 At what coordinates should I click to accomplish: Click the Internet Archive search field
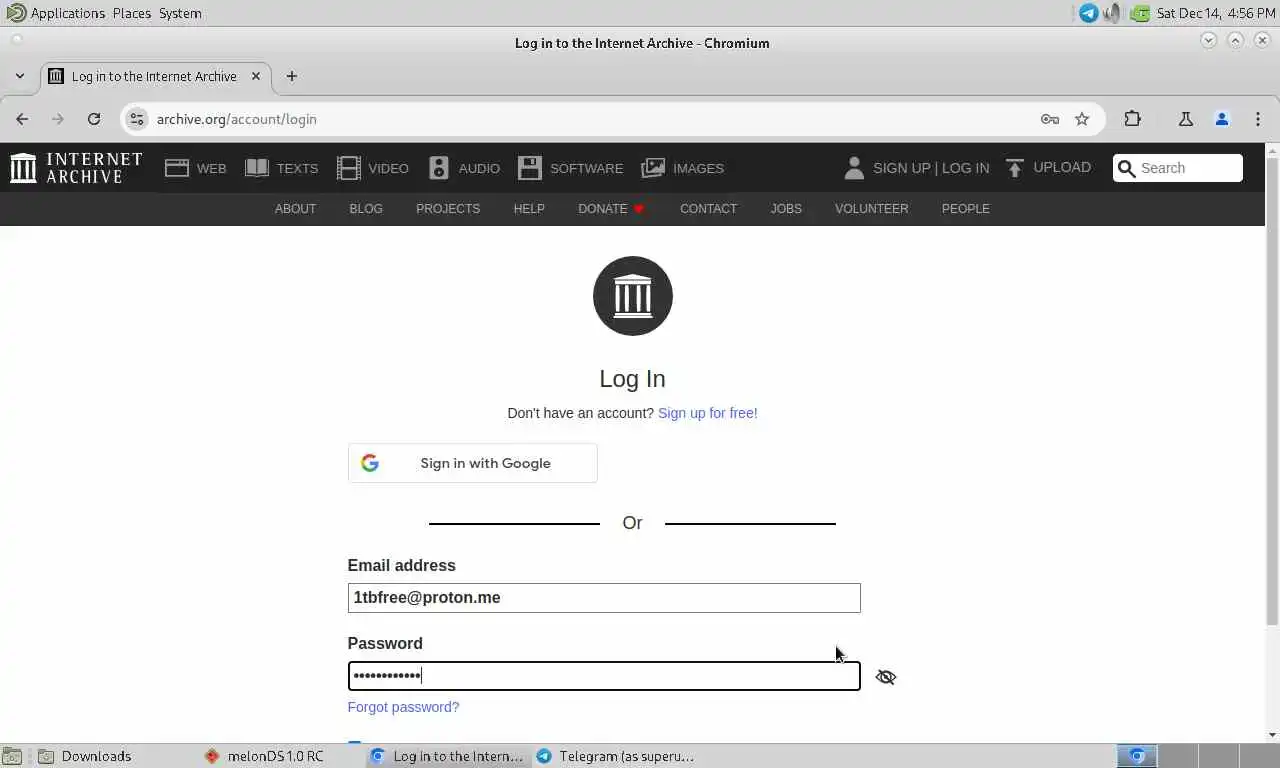pyautogui.click(x=1178, y=168)
